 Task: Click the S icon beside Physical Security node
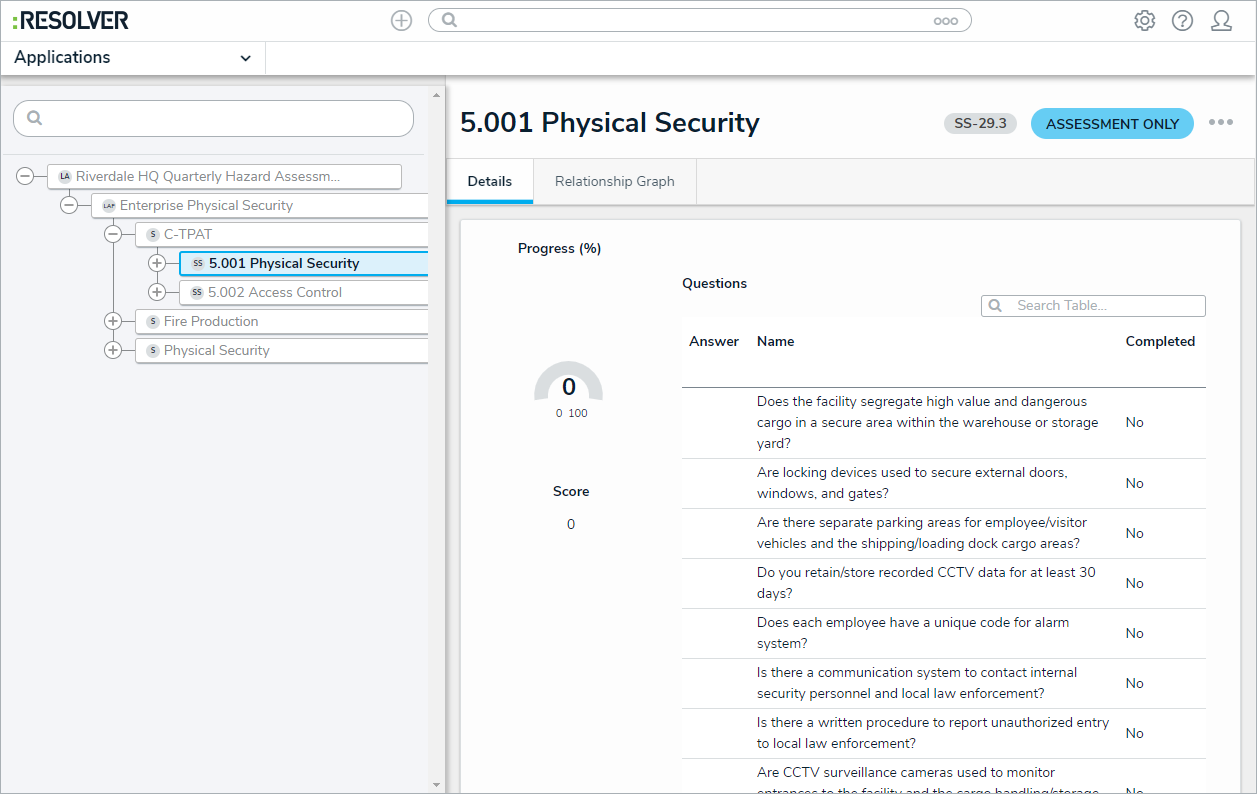coord(153,350)
